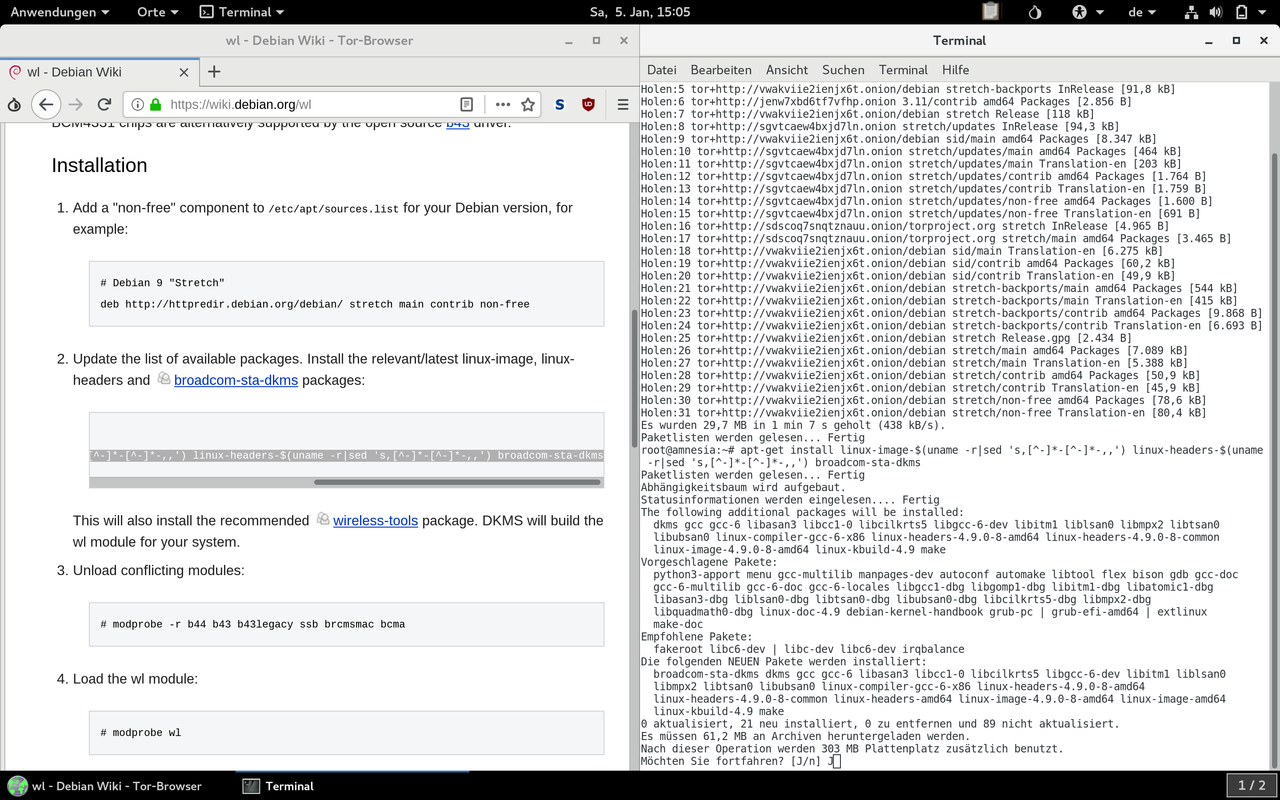The width and height of the screenshot is (1280, 800).
Task: Reload the Debian Wiki page
Action: (x=104, y=104)
